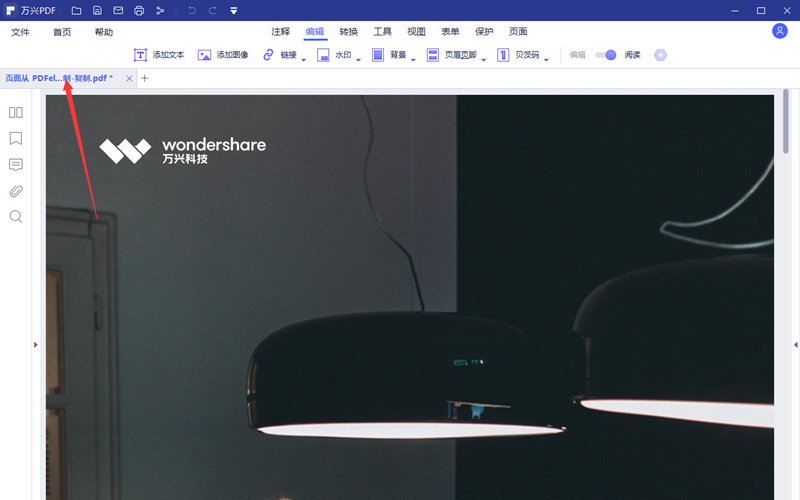
Task: Close the 页面从 PDF document tab
Action: [129, 78]
